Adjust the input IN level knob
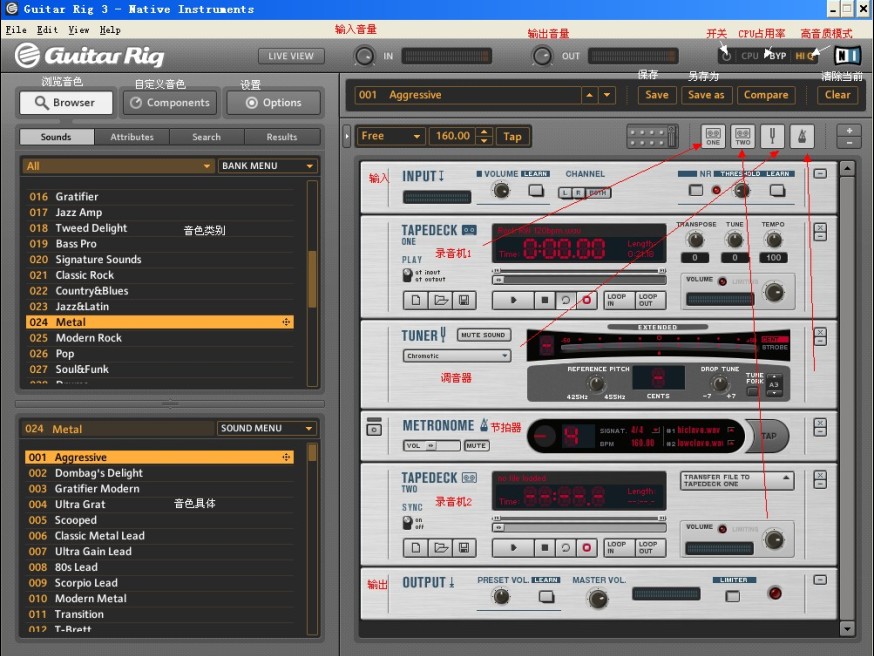Screen dimensions: 875x656 click(364, 56)
